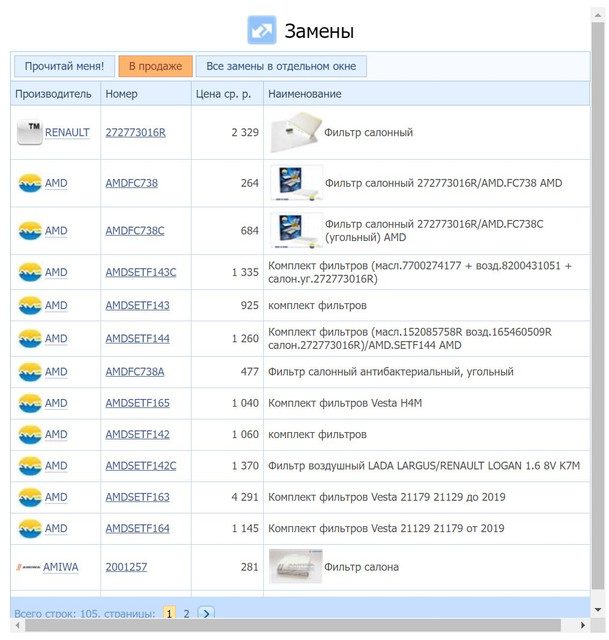Open part number AMDFC738C
This screenshot has height=640, width=609.
135,231
